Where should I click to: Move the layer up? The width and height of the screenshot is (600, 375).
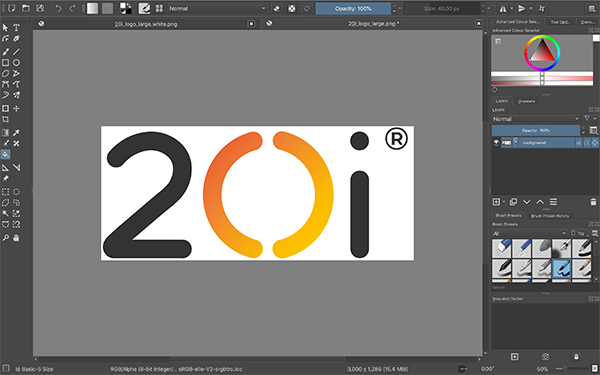coord(540,202)
